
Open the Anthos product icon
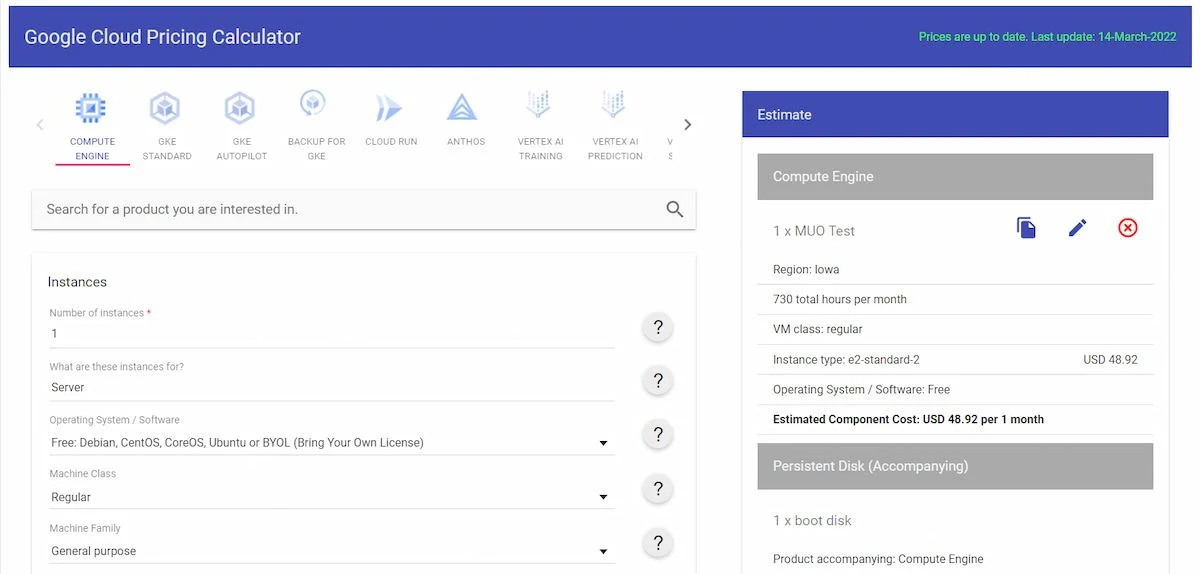[x=462, y=107]
